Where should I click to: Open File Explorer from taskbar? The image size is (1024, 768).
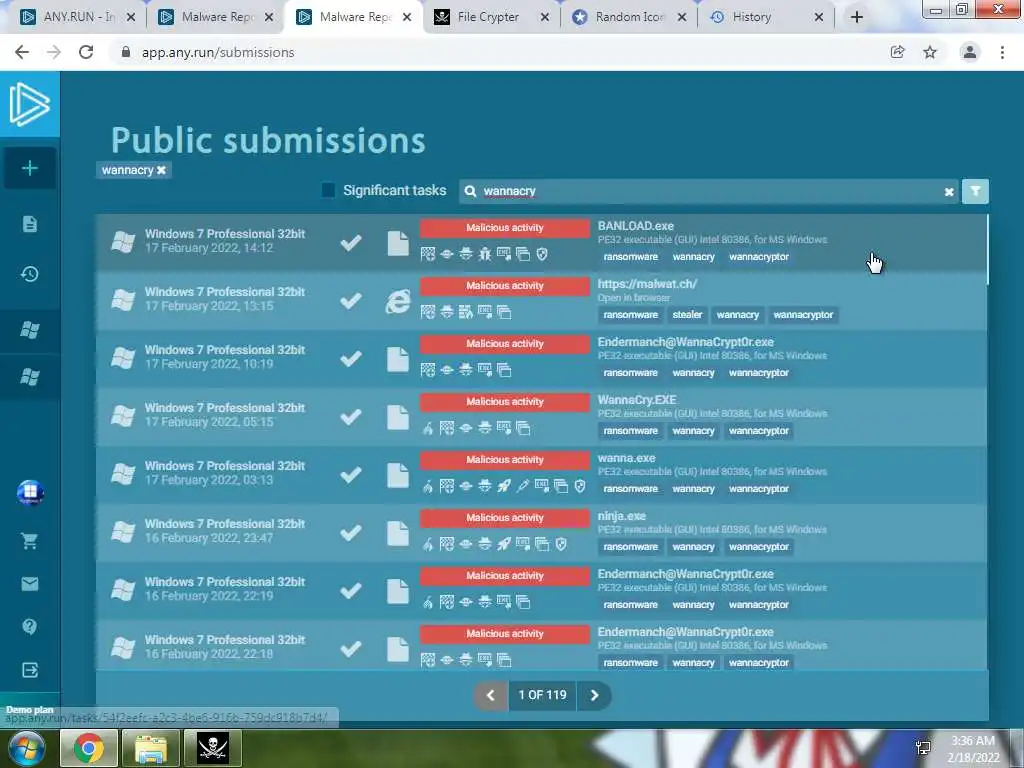pos(151,748)
